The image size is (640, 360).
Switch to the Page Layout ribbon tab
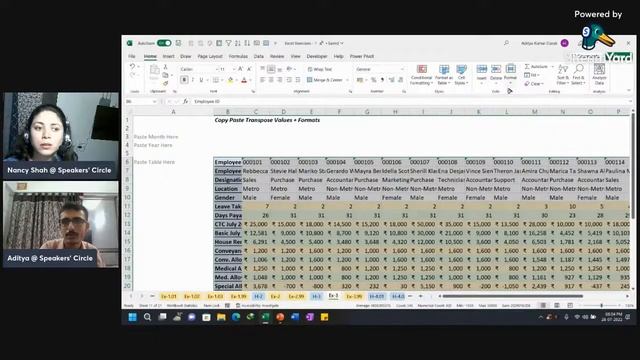pyautogui.click(x=210, y=56)
